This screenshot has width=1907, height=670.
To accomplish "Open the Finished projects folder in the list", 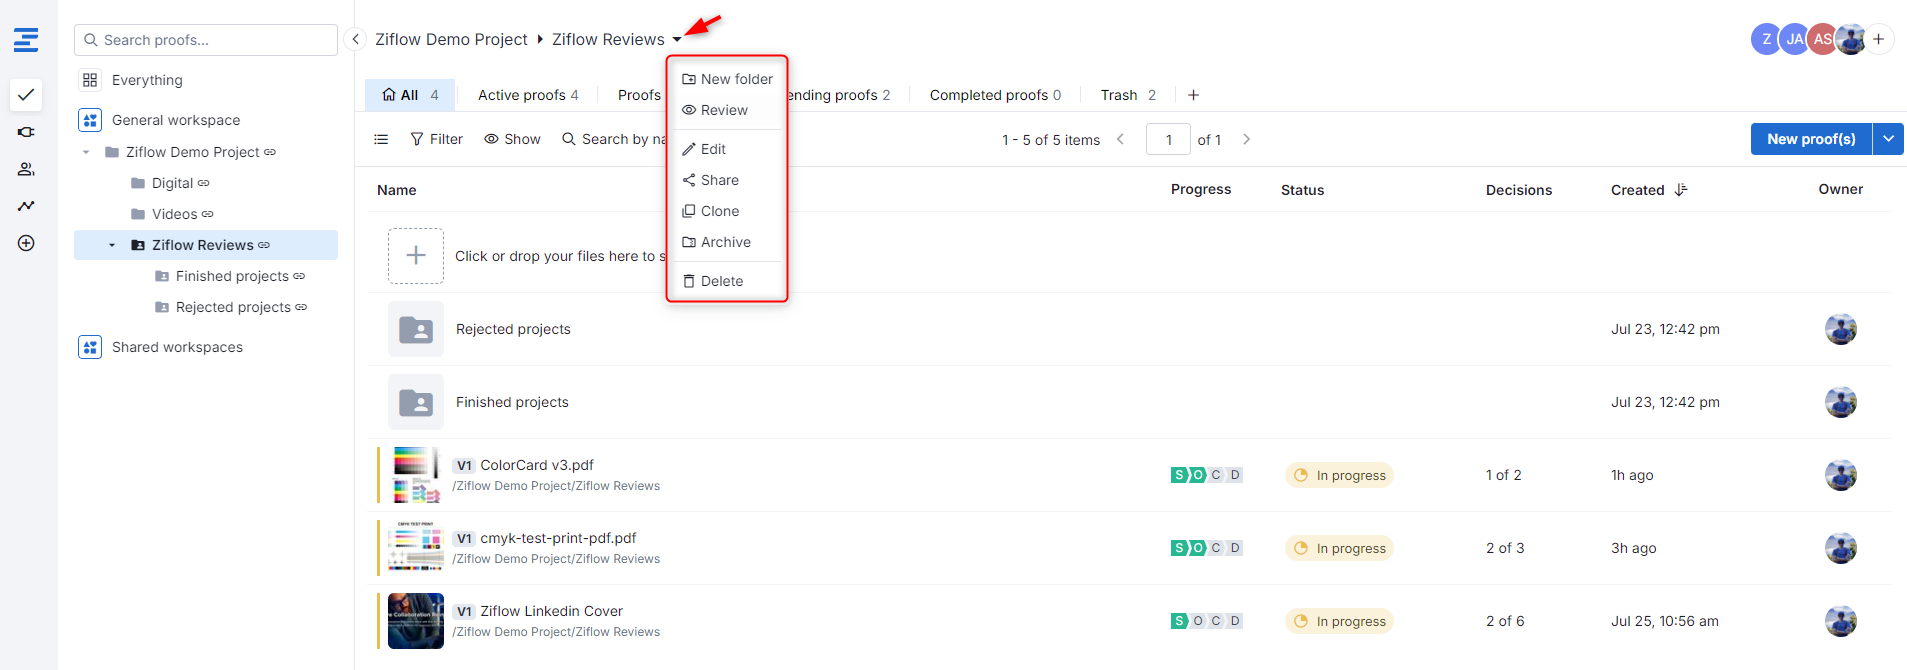I will tap(512, 402).
